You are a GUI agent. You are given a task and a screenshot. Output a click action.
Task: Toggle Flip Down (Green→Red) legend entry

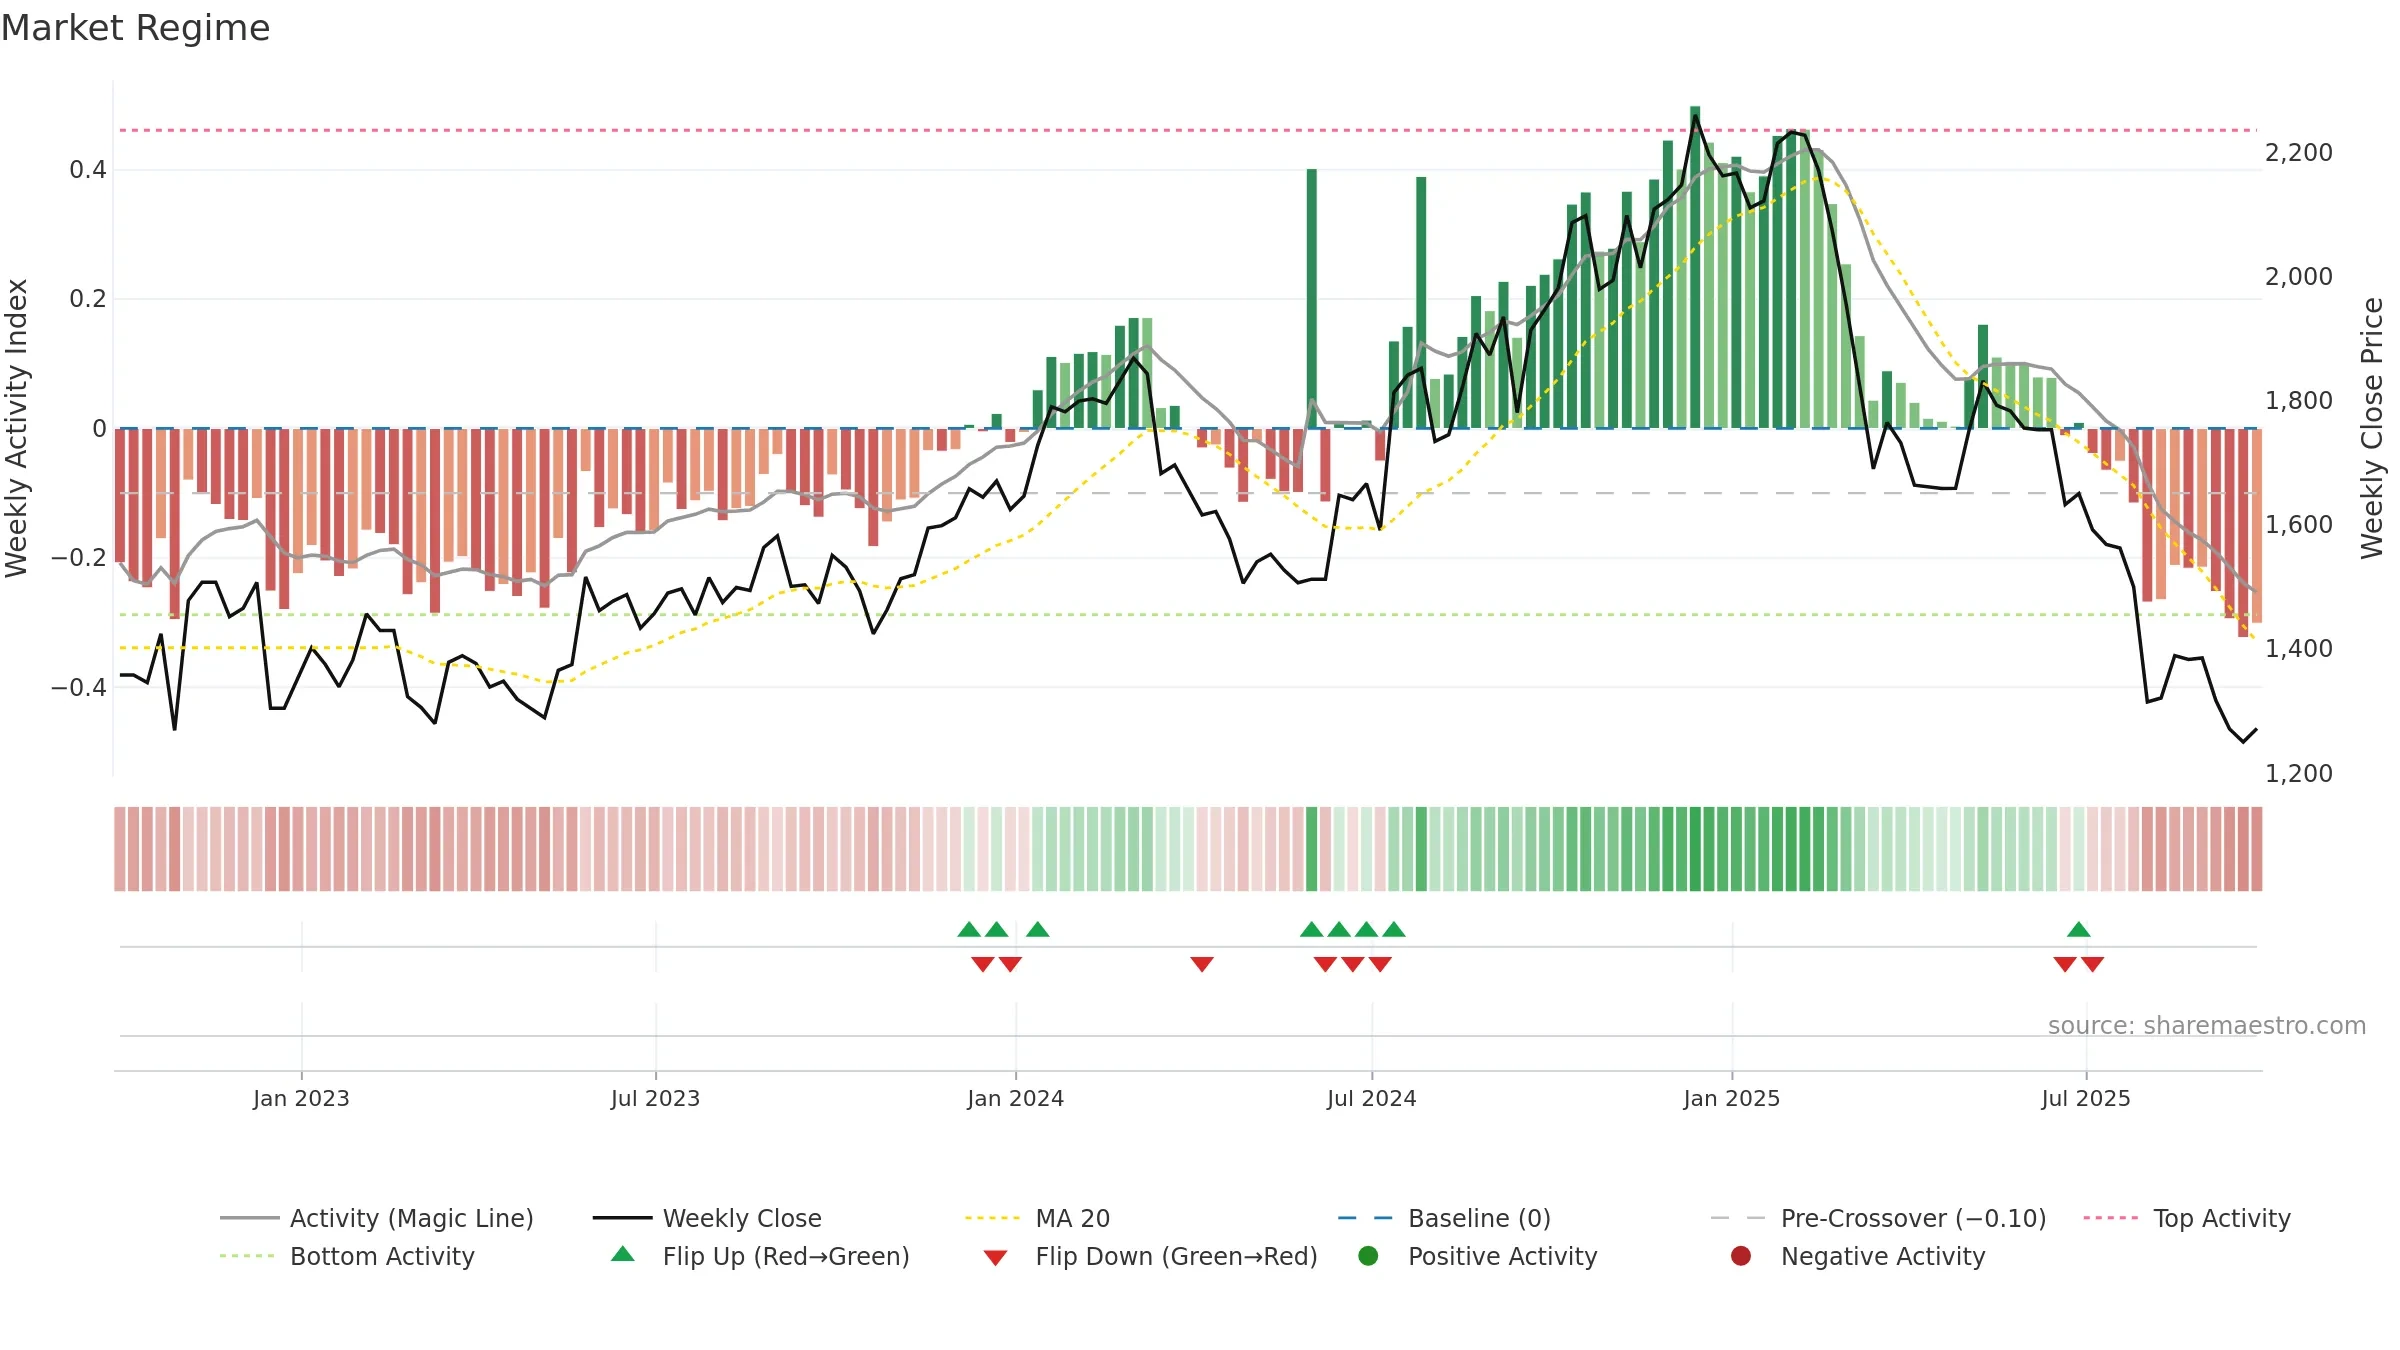pyautogui.click(x=1150, y=1256)
